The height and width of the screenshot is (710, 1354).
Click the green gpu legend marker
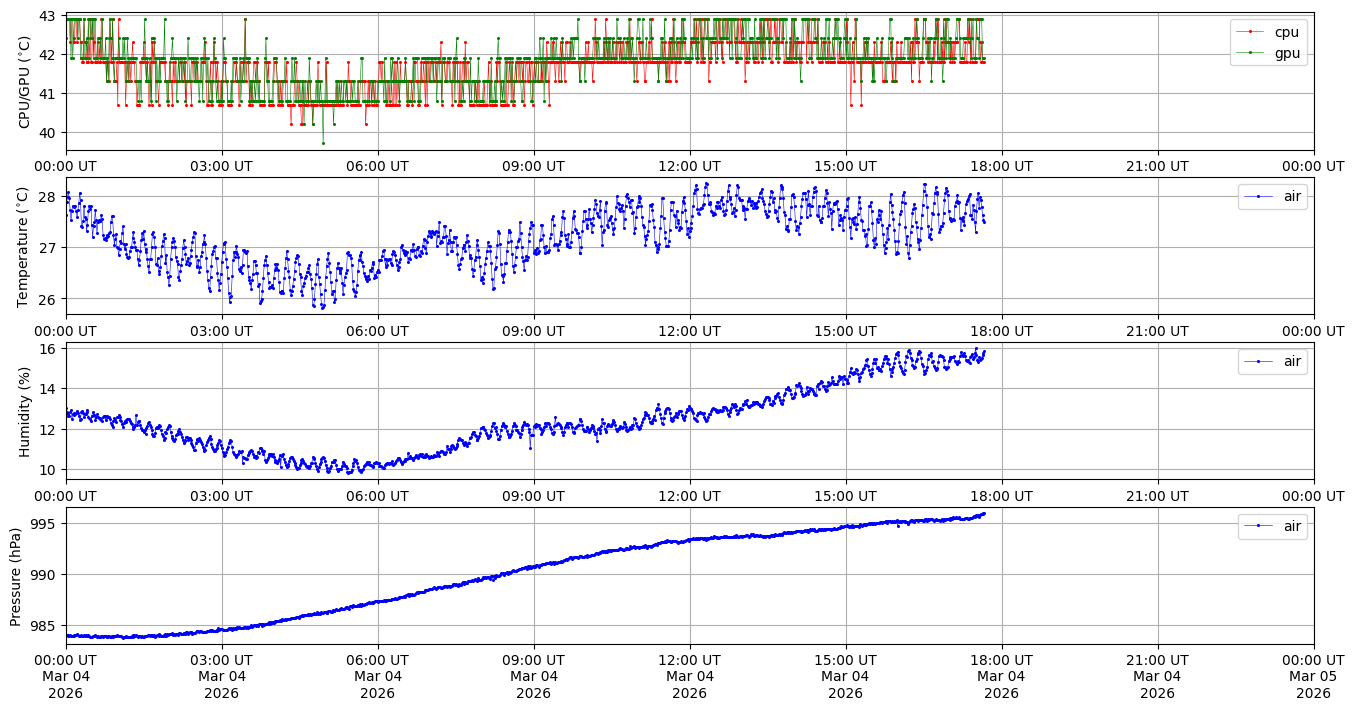[1249, 54]
